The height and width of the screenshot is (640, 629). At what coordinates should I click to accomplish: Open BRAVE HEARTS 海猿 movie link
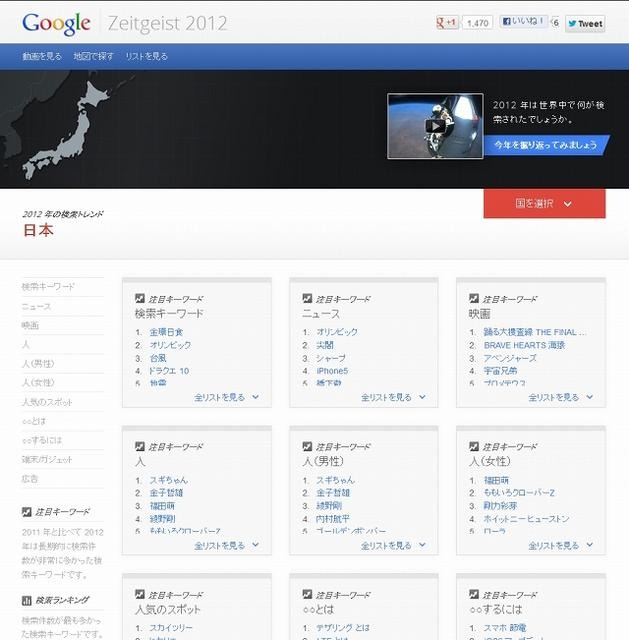[x=525, y=345]
